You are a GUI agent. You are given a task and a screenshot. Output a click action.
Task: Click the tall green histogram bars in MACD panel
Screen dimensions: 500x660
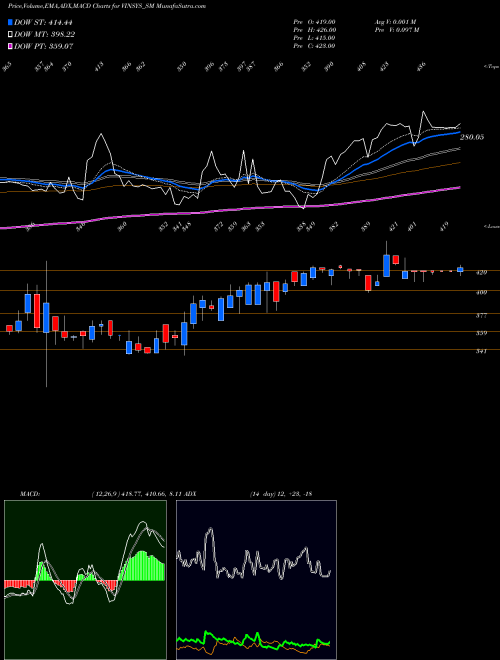point(143,566)
